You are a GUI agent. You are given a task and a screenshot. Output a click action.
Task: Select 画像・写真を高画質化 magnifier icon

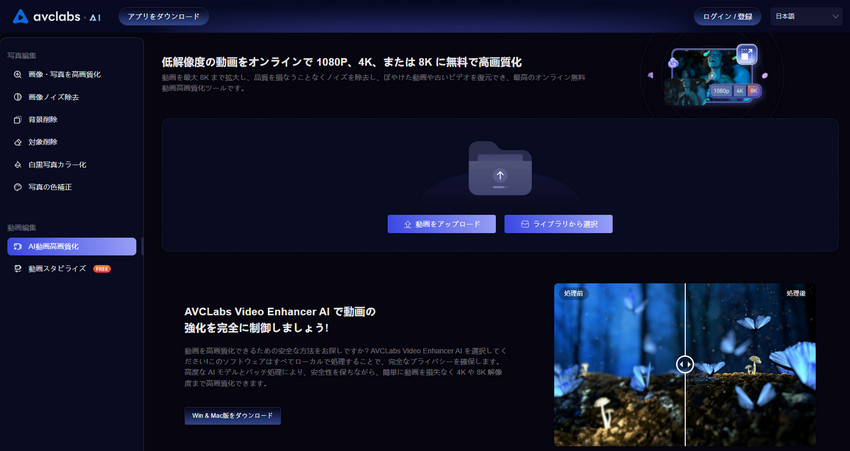[x=17, y=74]
